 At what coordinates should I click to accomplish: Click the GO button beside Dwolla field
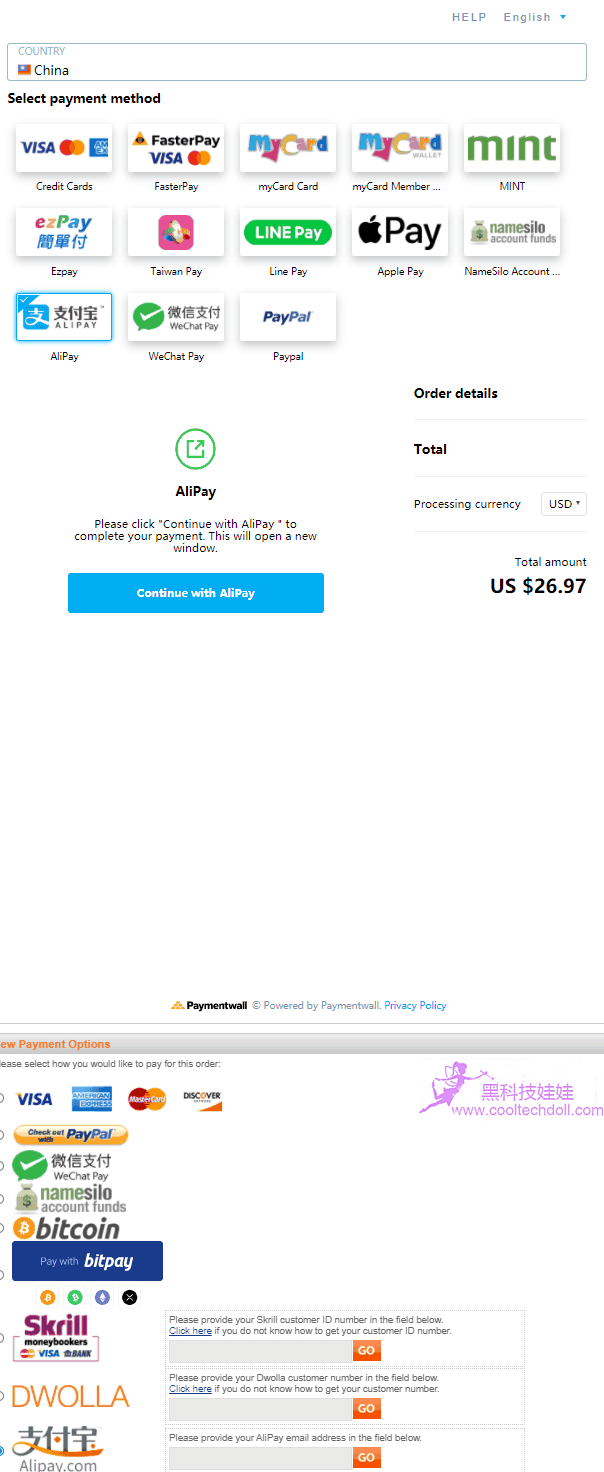(x=367, y=1409)
